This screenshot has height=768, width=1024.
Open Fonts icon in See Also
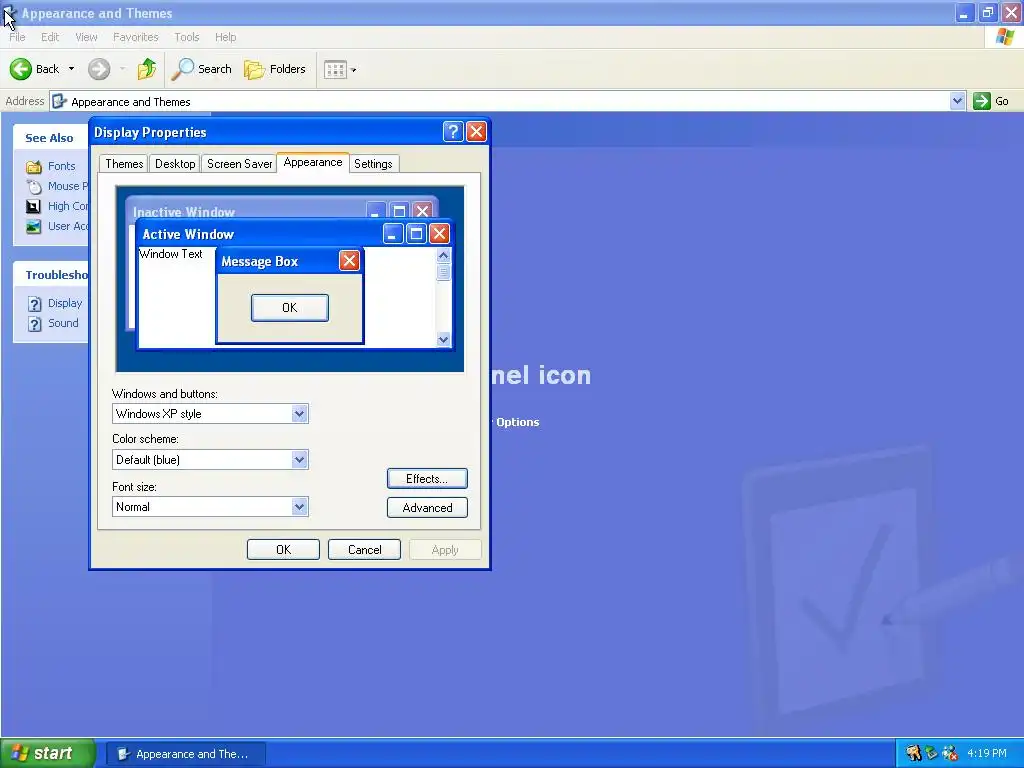click(34, 167)
